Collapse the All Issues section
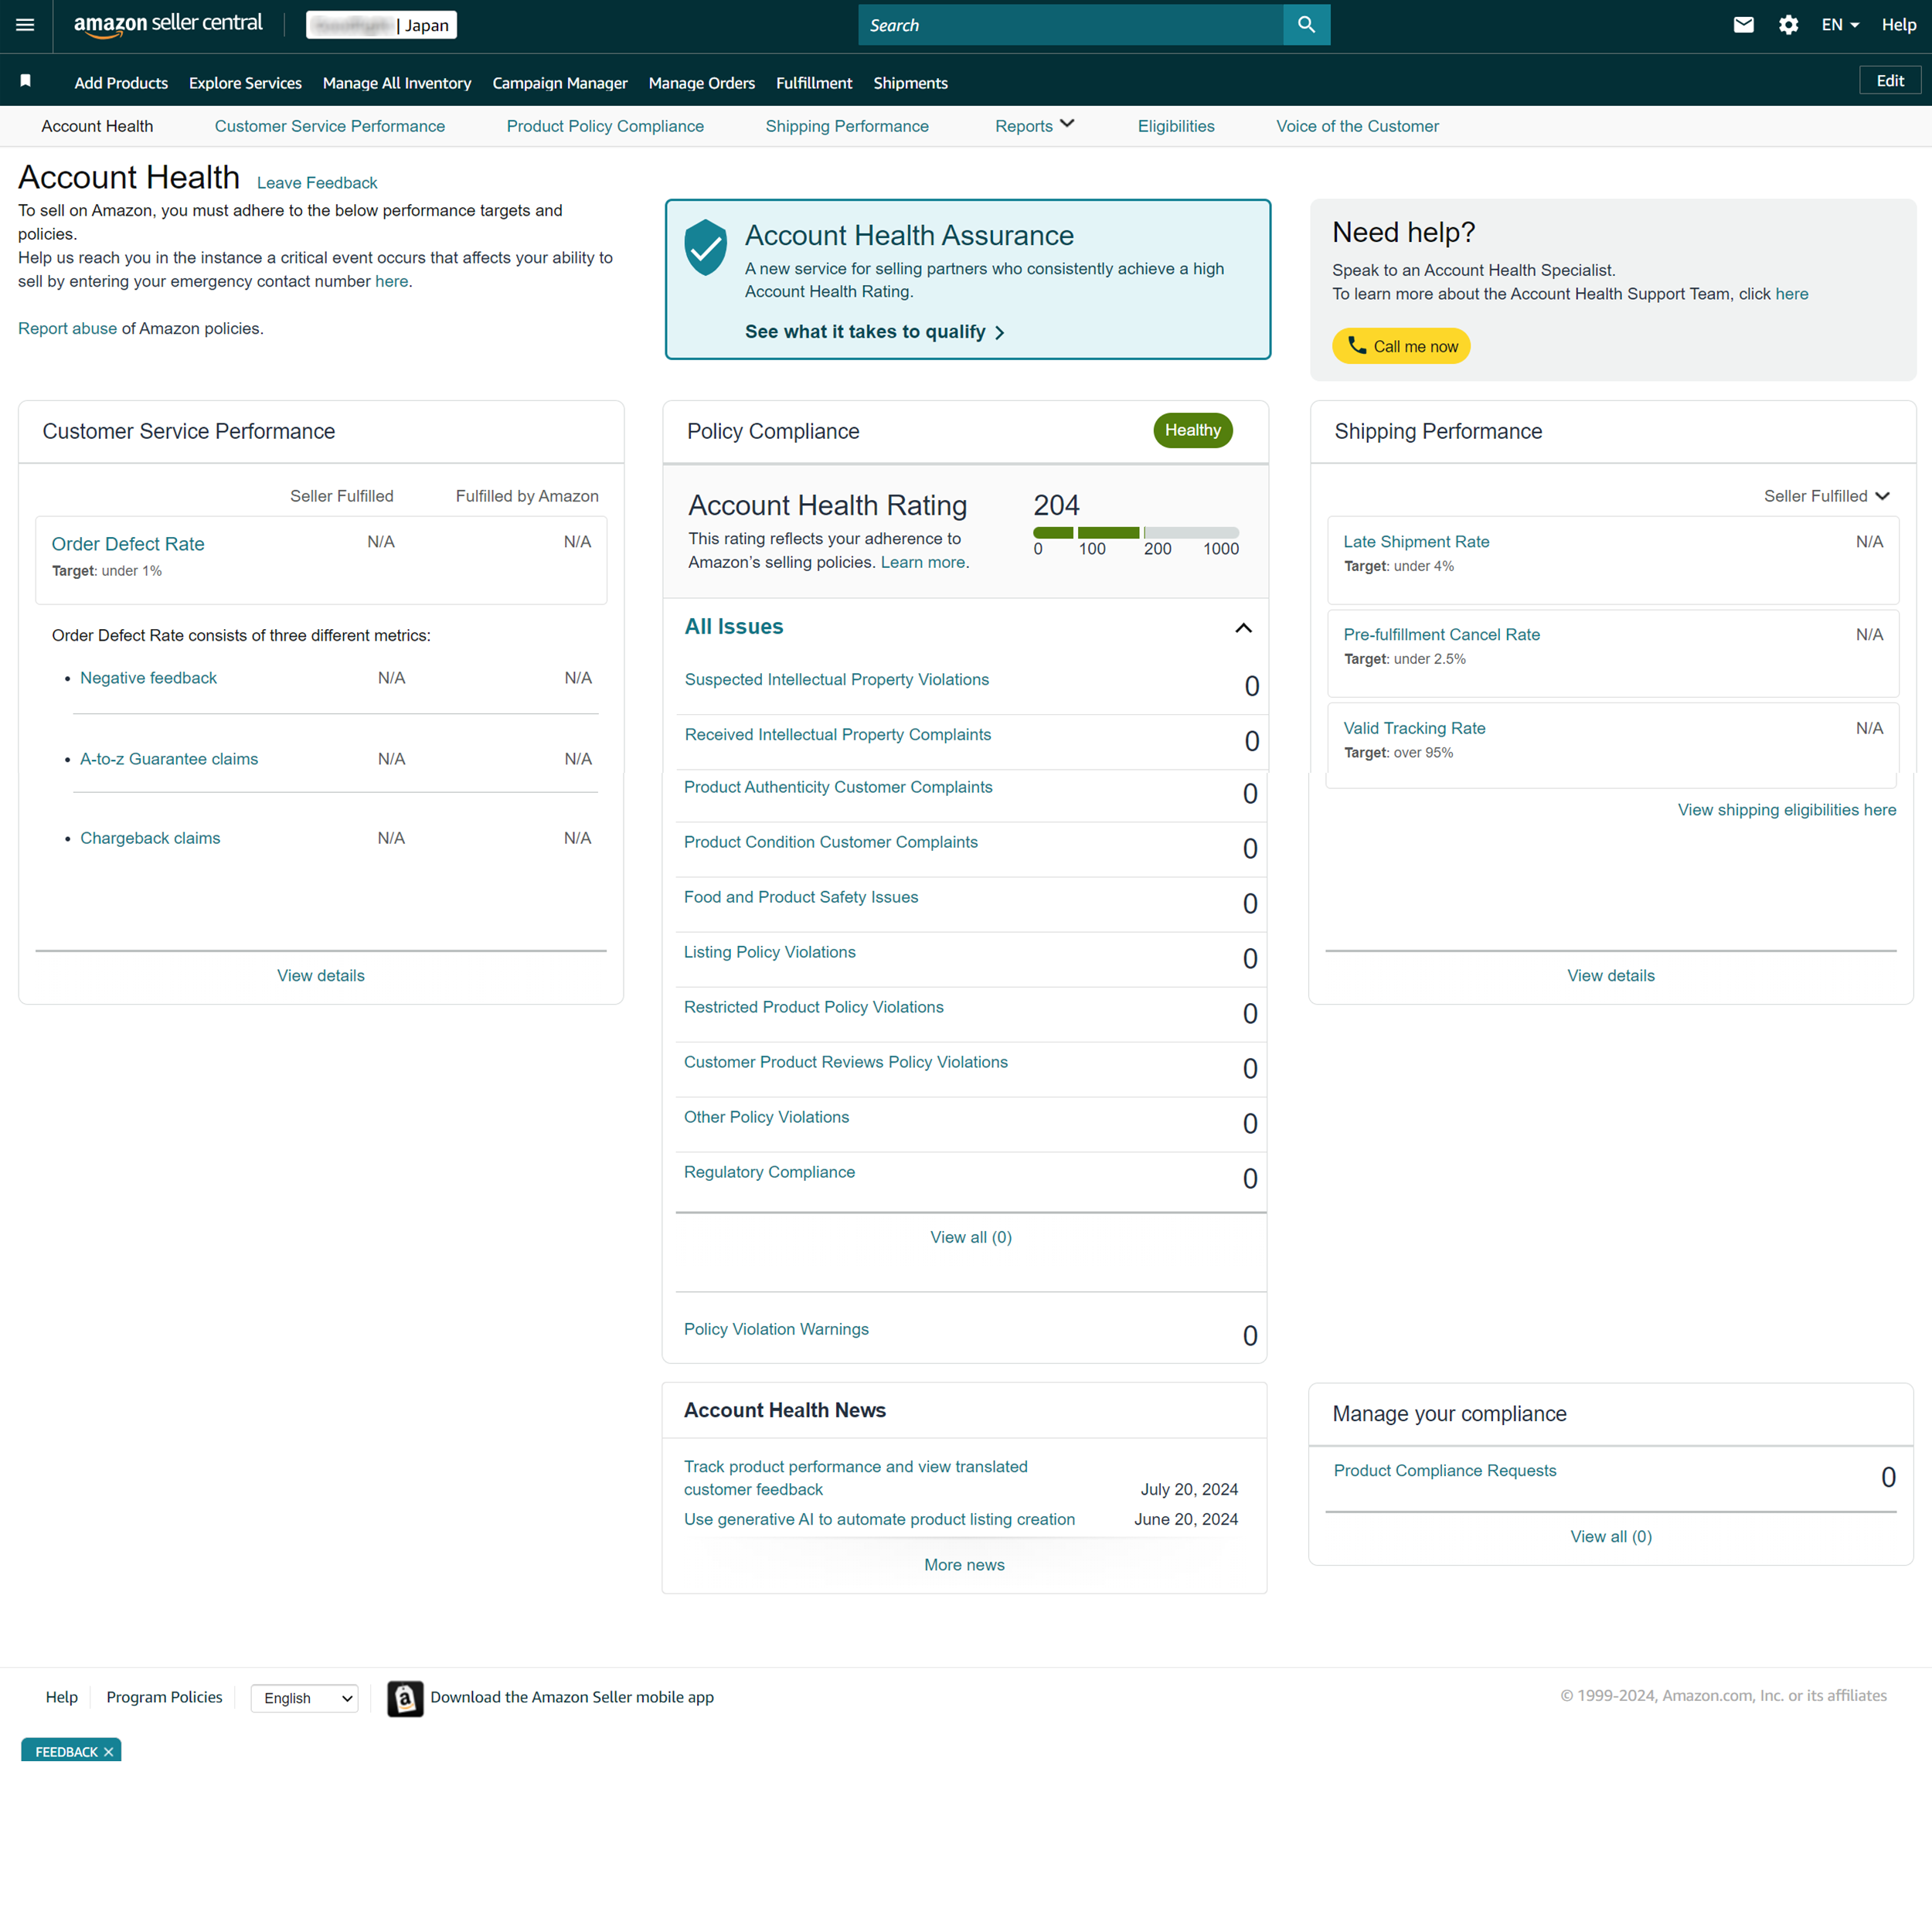 point(1243,628)
